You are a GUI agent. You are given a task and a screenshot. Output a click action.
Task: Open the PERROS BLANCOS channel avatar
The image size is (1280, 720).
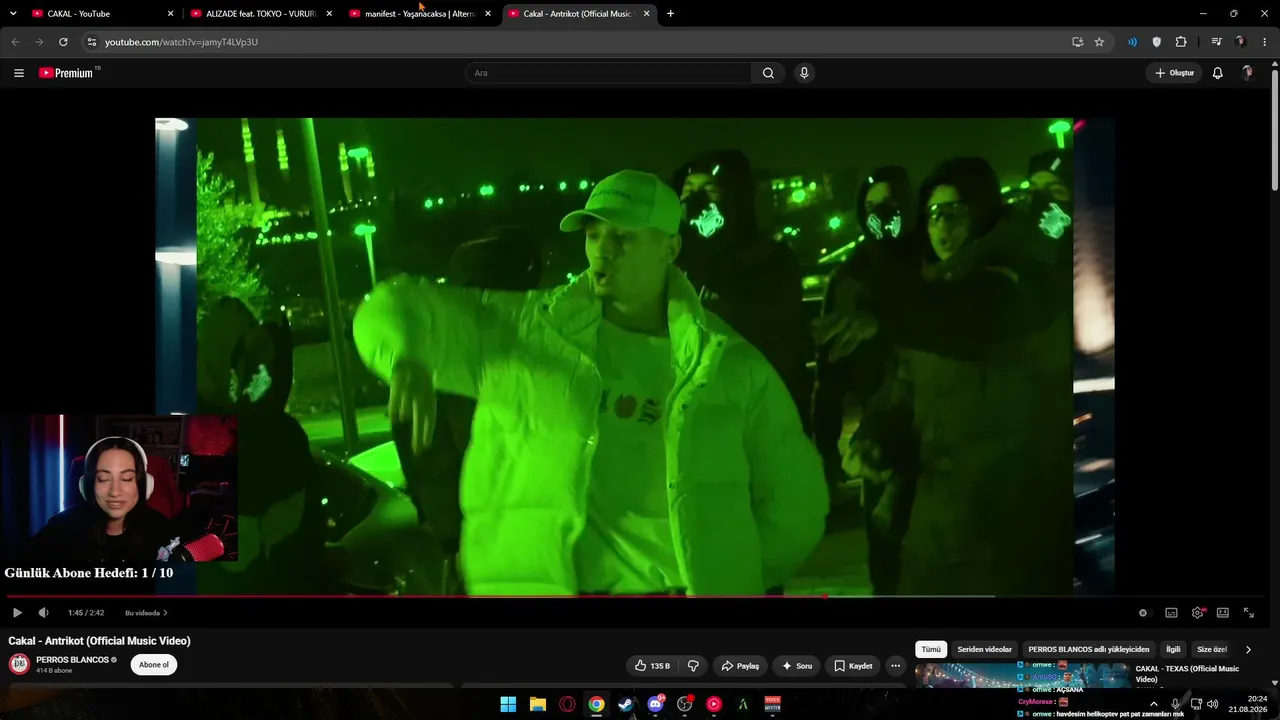pos(19,664)
